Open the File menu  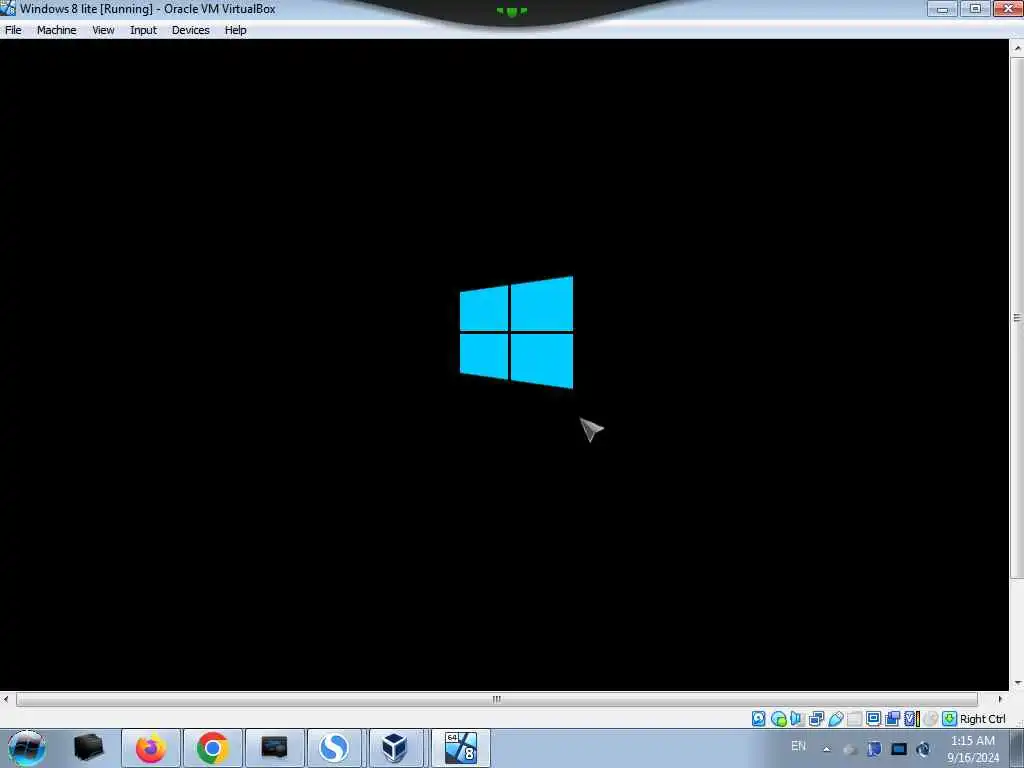(x=13, y=30)
